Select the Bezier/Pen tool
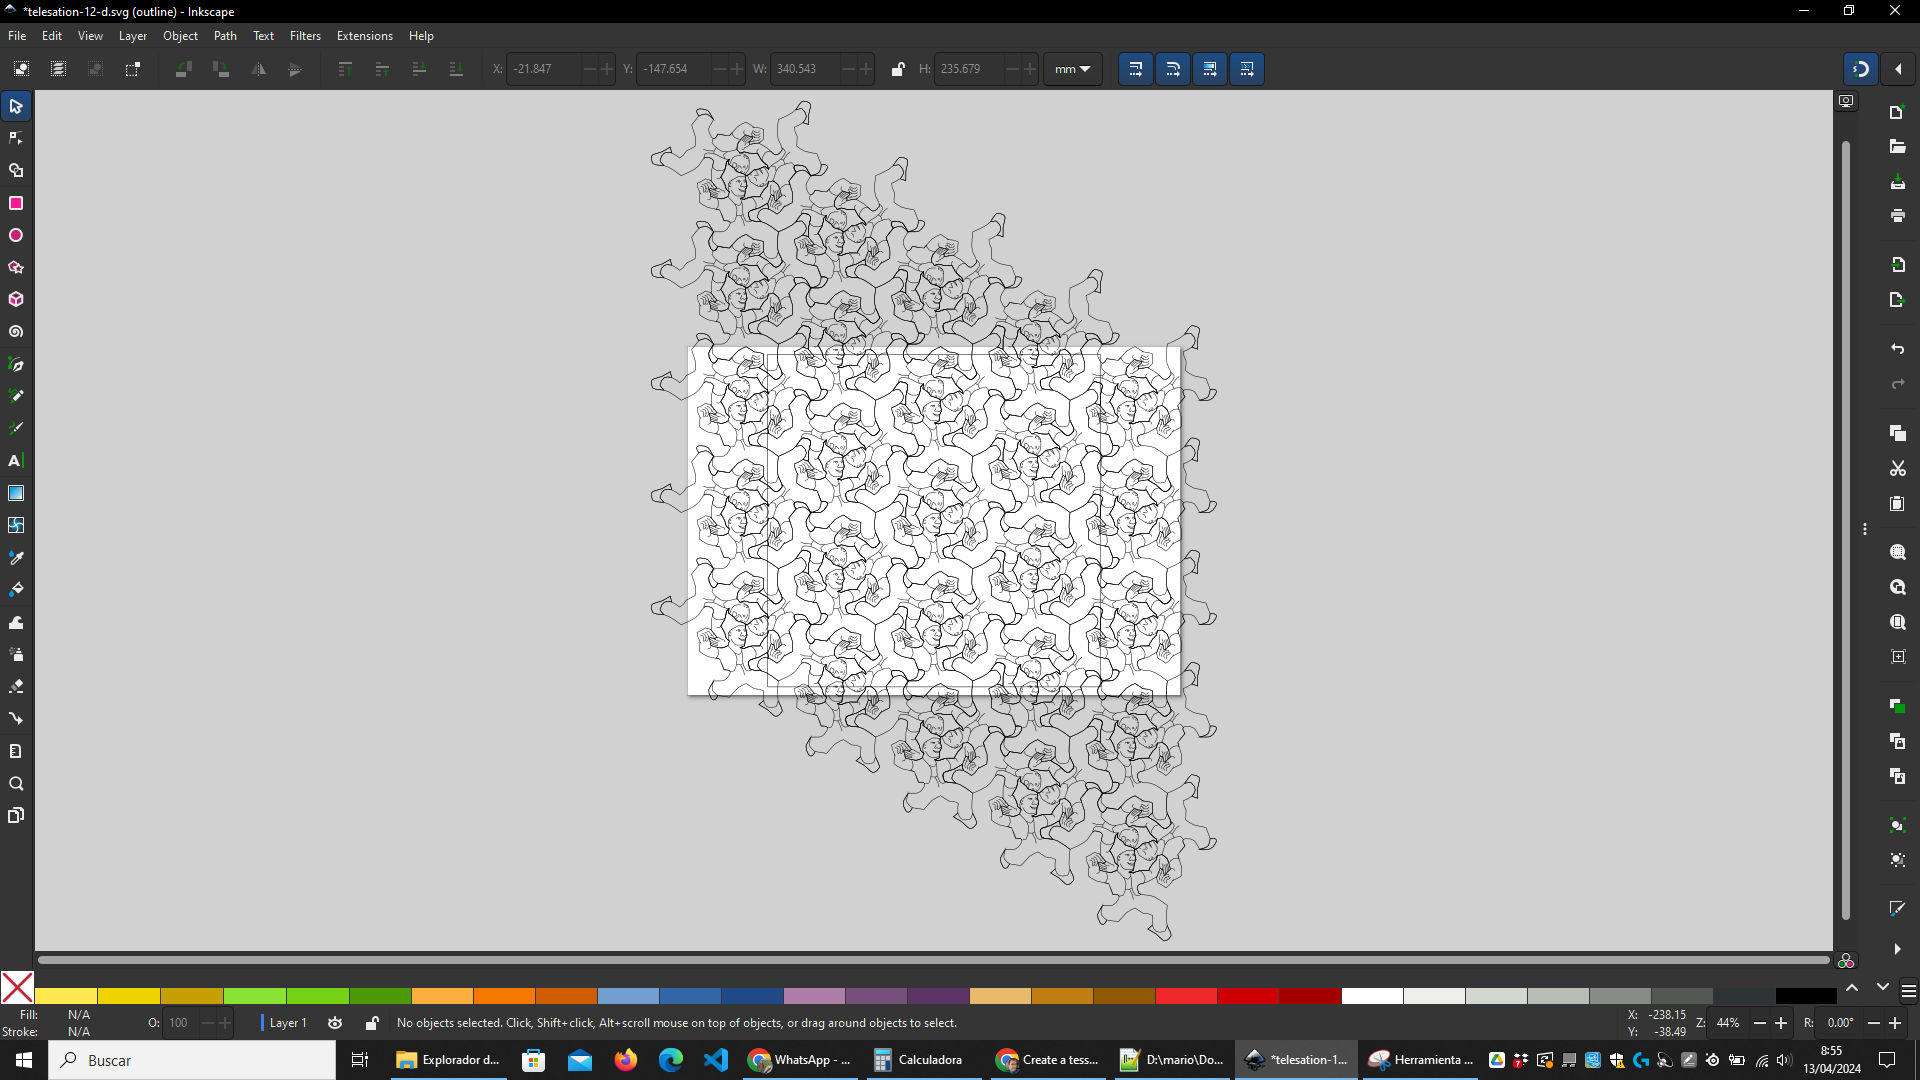Viewport: 1920px width, 1080px height. coord(16,363)
